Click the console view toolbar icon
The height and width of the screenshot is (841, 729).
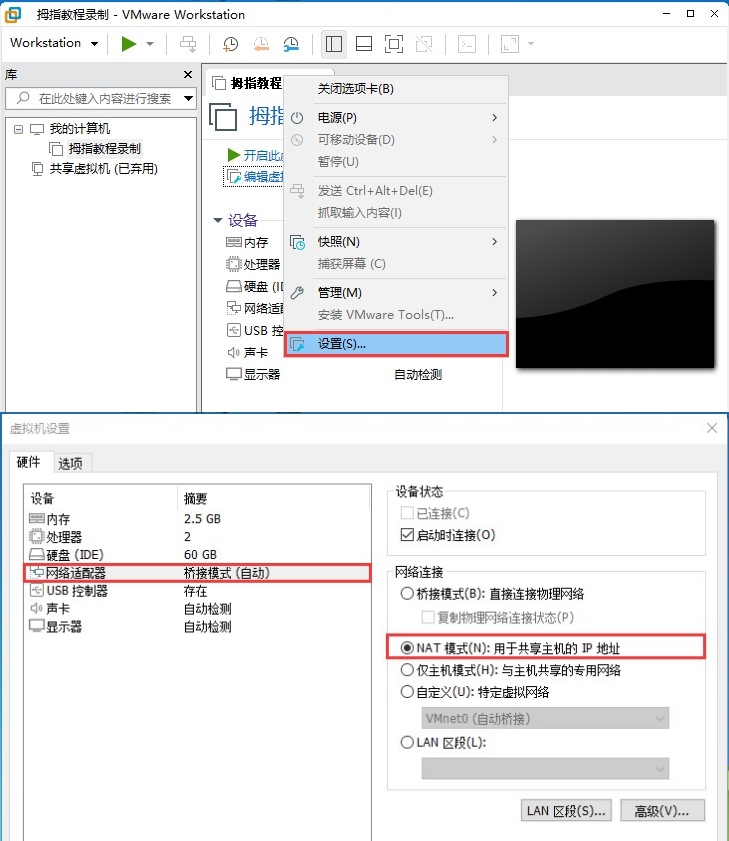tap(467, 44)
